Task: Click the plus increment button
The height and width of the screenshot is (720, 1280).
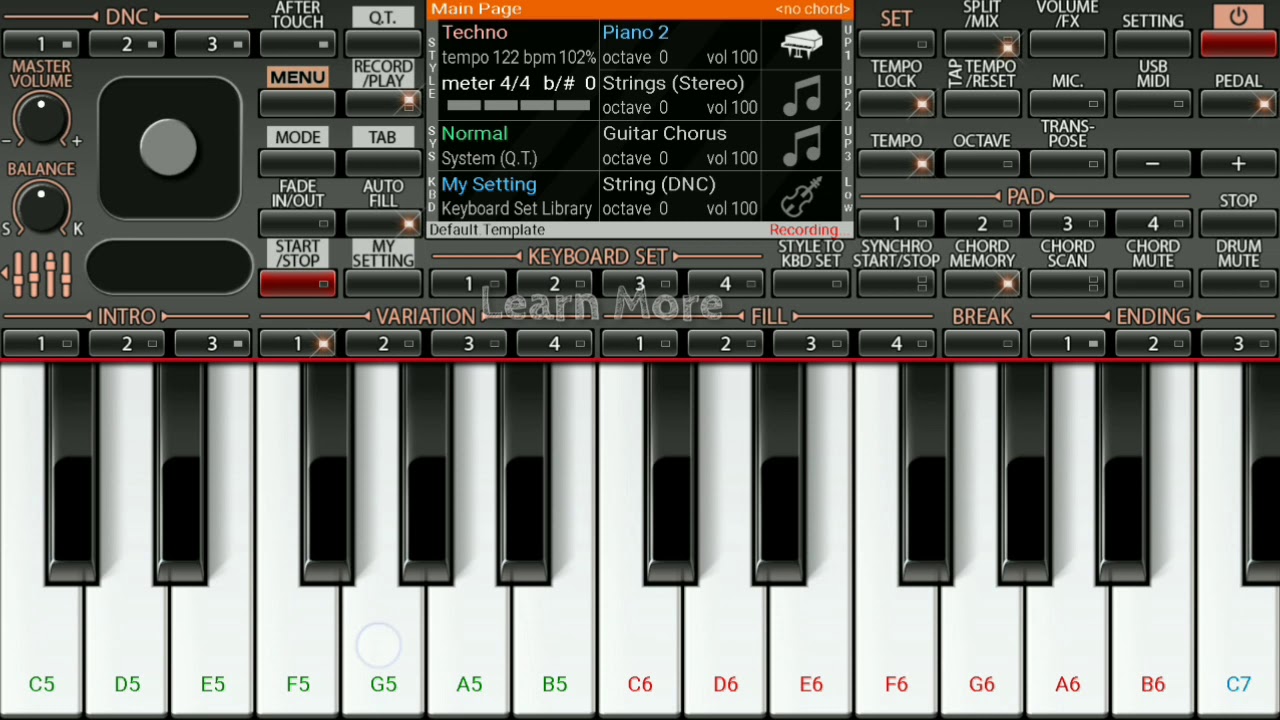Action: (1238, 163)
